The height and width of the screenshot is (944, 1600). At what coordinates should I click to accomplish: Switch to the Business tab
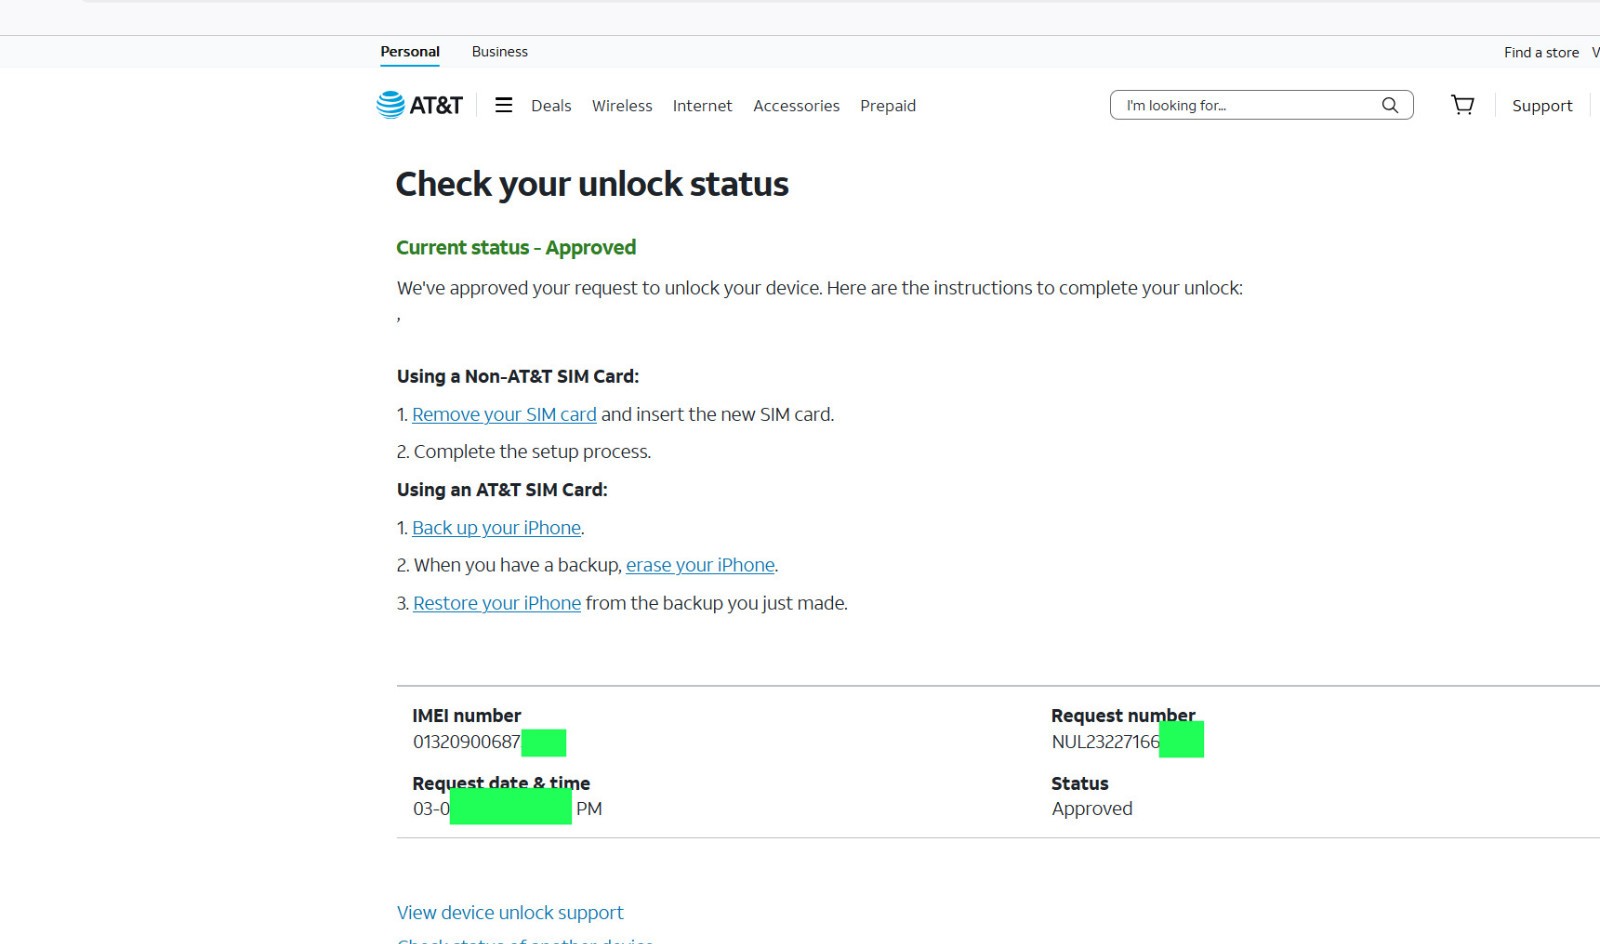[500, 52]
